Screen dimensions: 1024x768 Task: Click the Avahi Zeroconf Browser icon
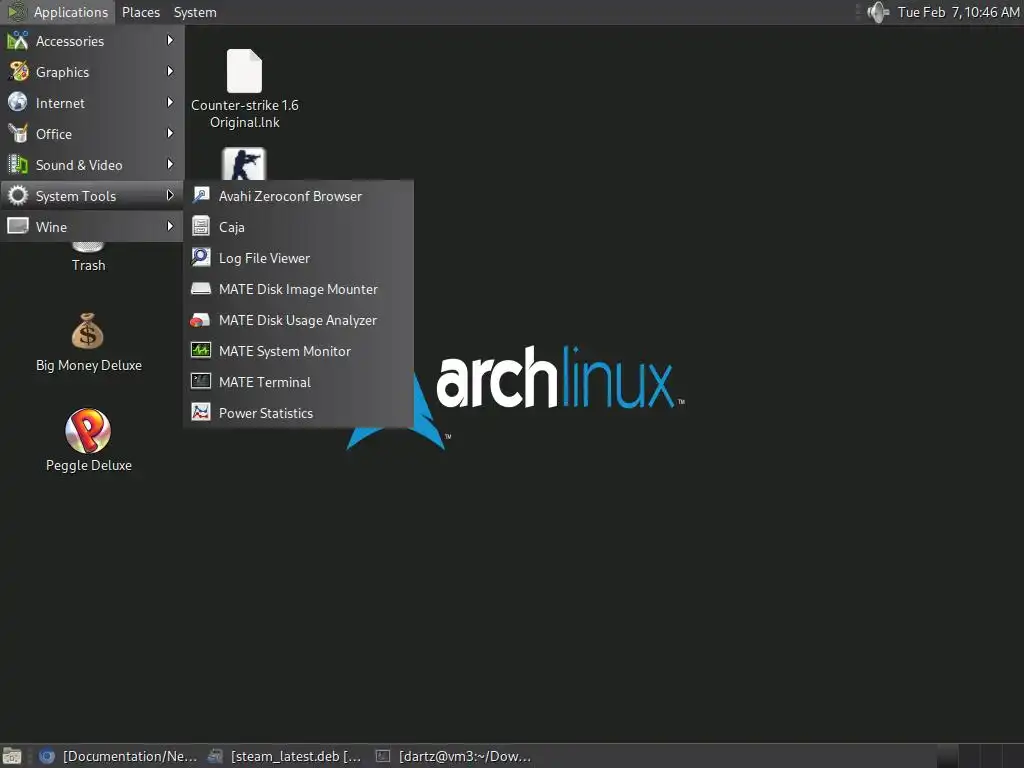200,195
